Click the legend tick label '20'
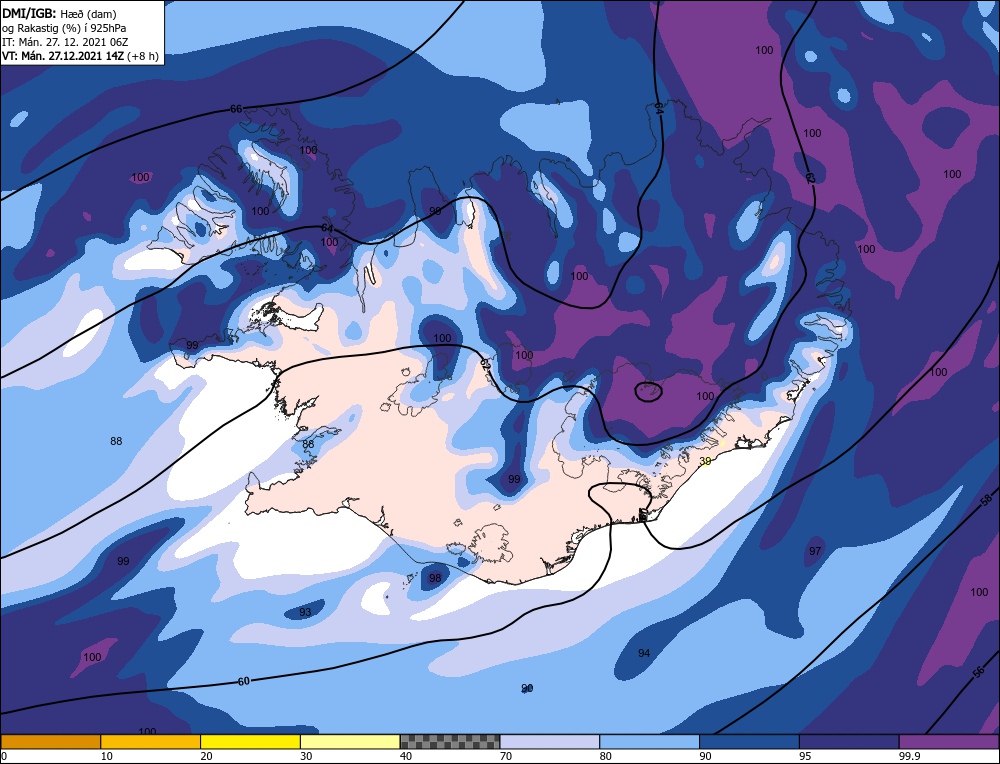 (207, 756)
